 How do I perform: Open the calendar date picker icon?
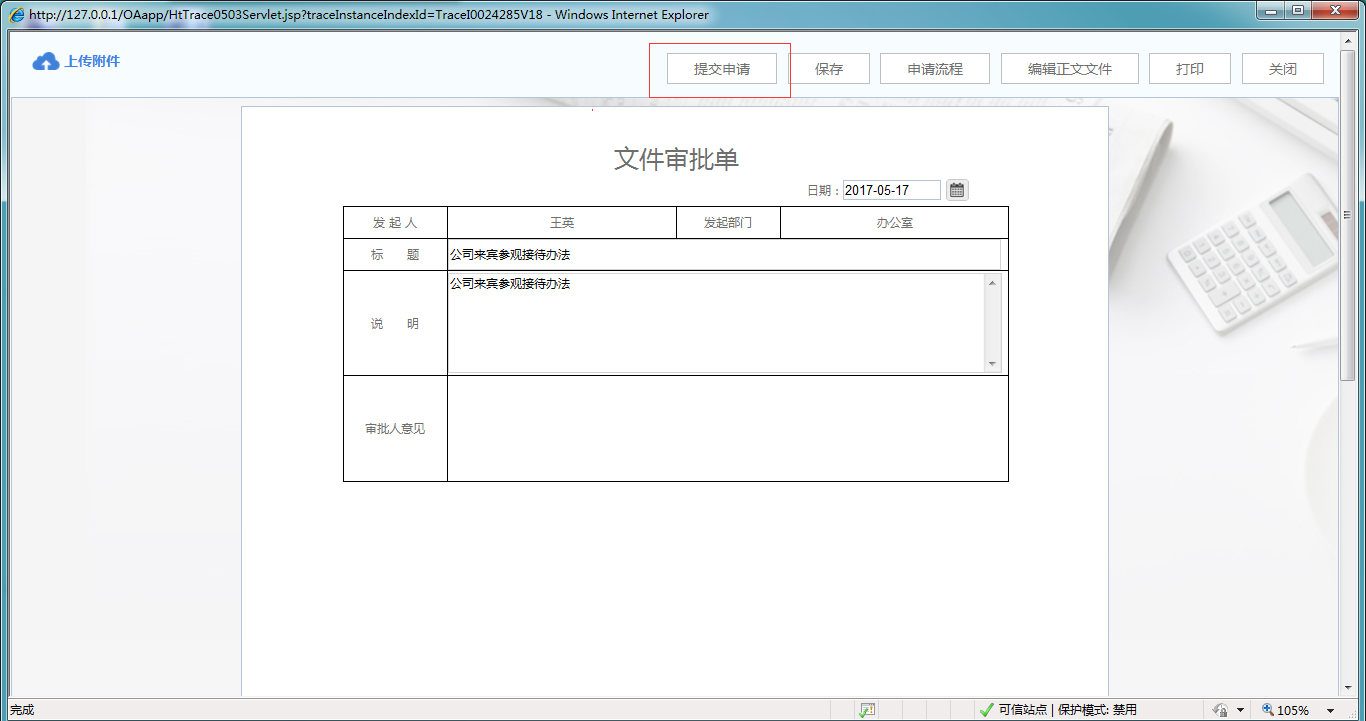pyautogui.click(x=957, y=190)
